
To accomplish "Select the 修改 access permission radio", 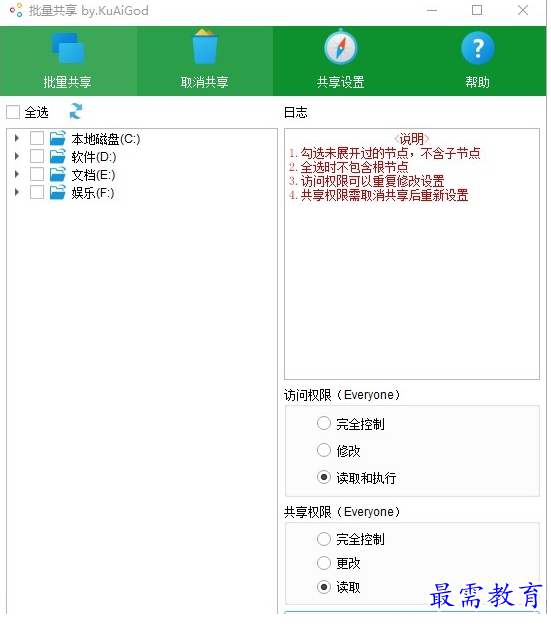I will click(x=324, y=451).
